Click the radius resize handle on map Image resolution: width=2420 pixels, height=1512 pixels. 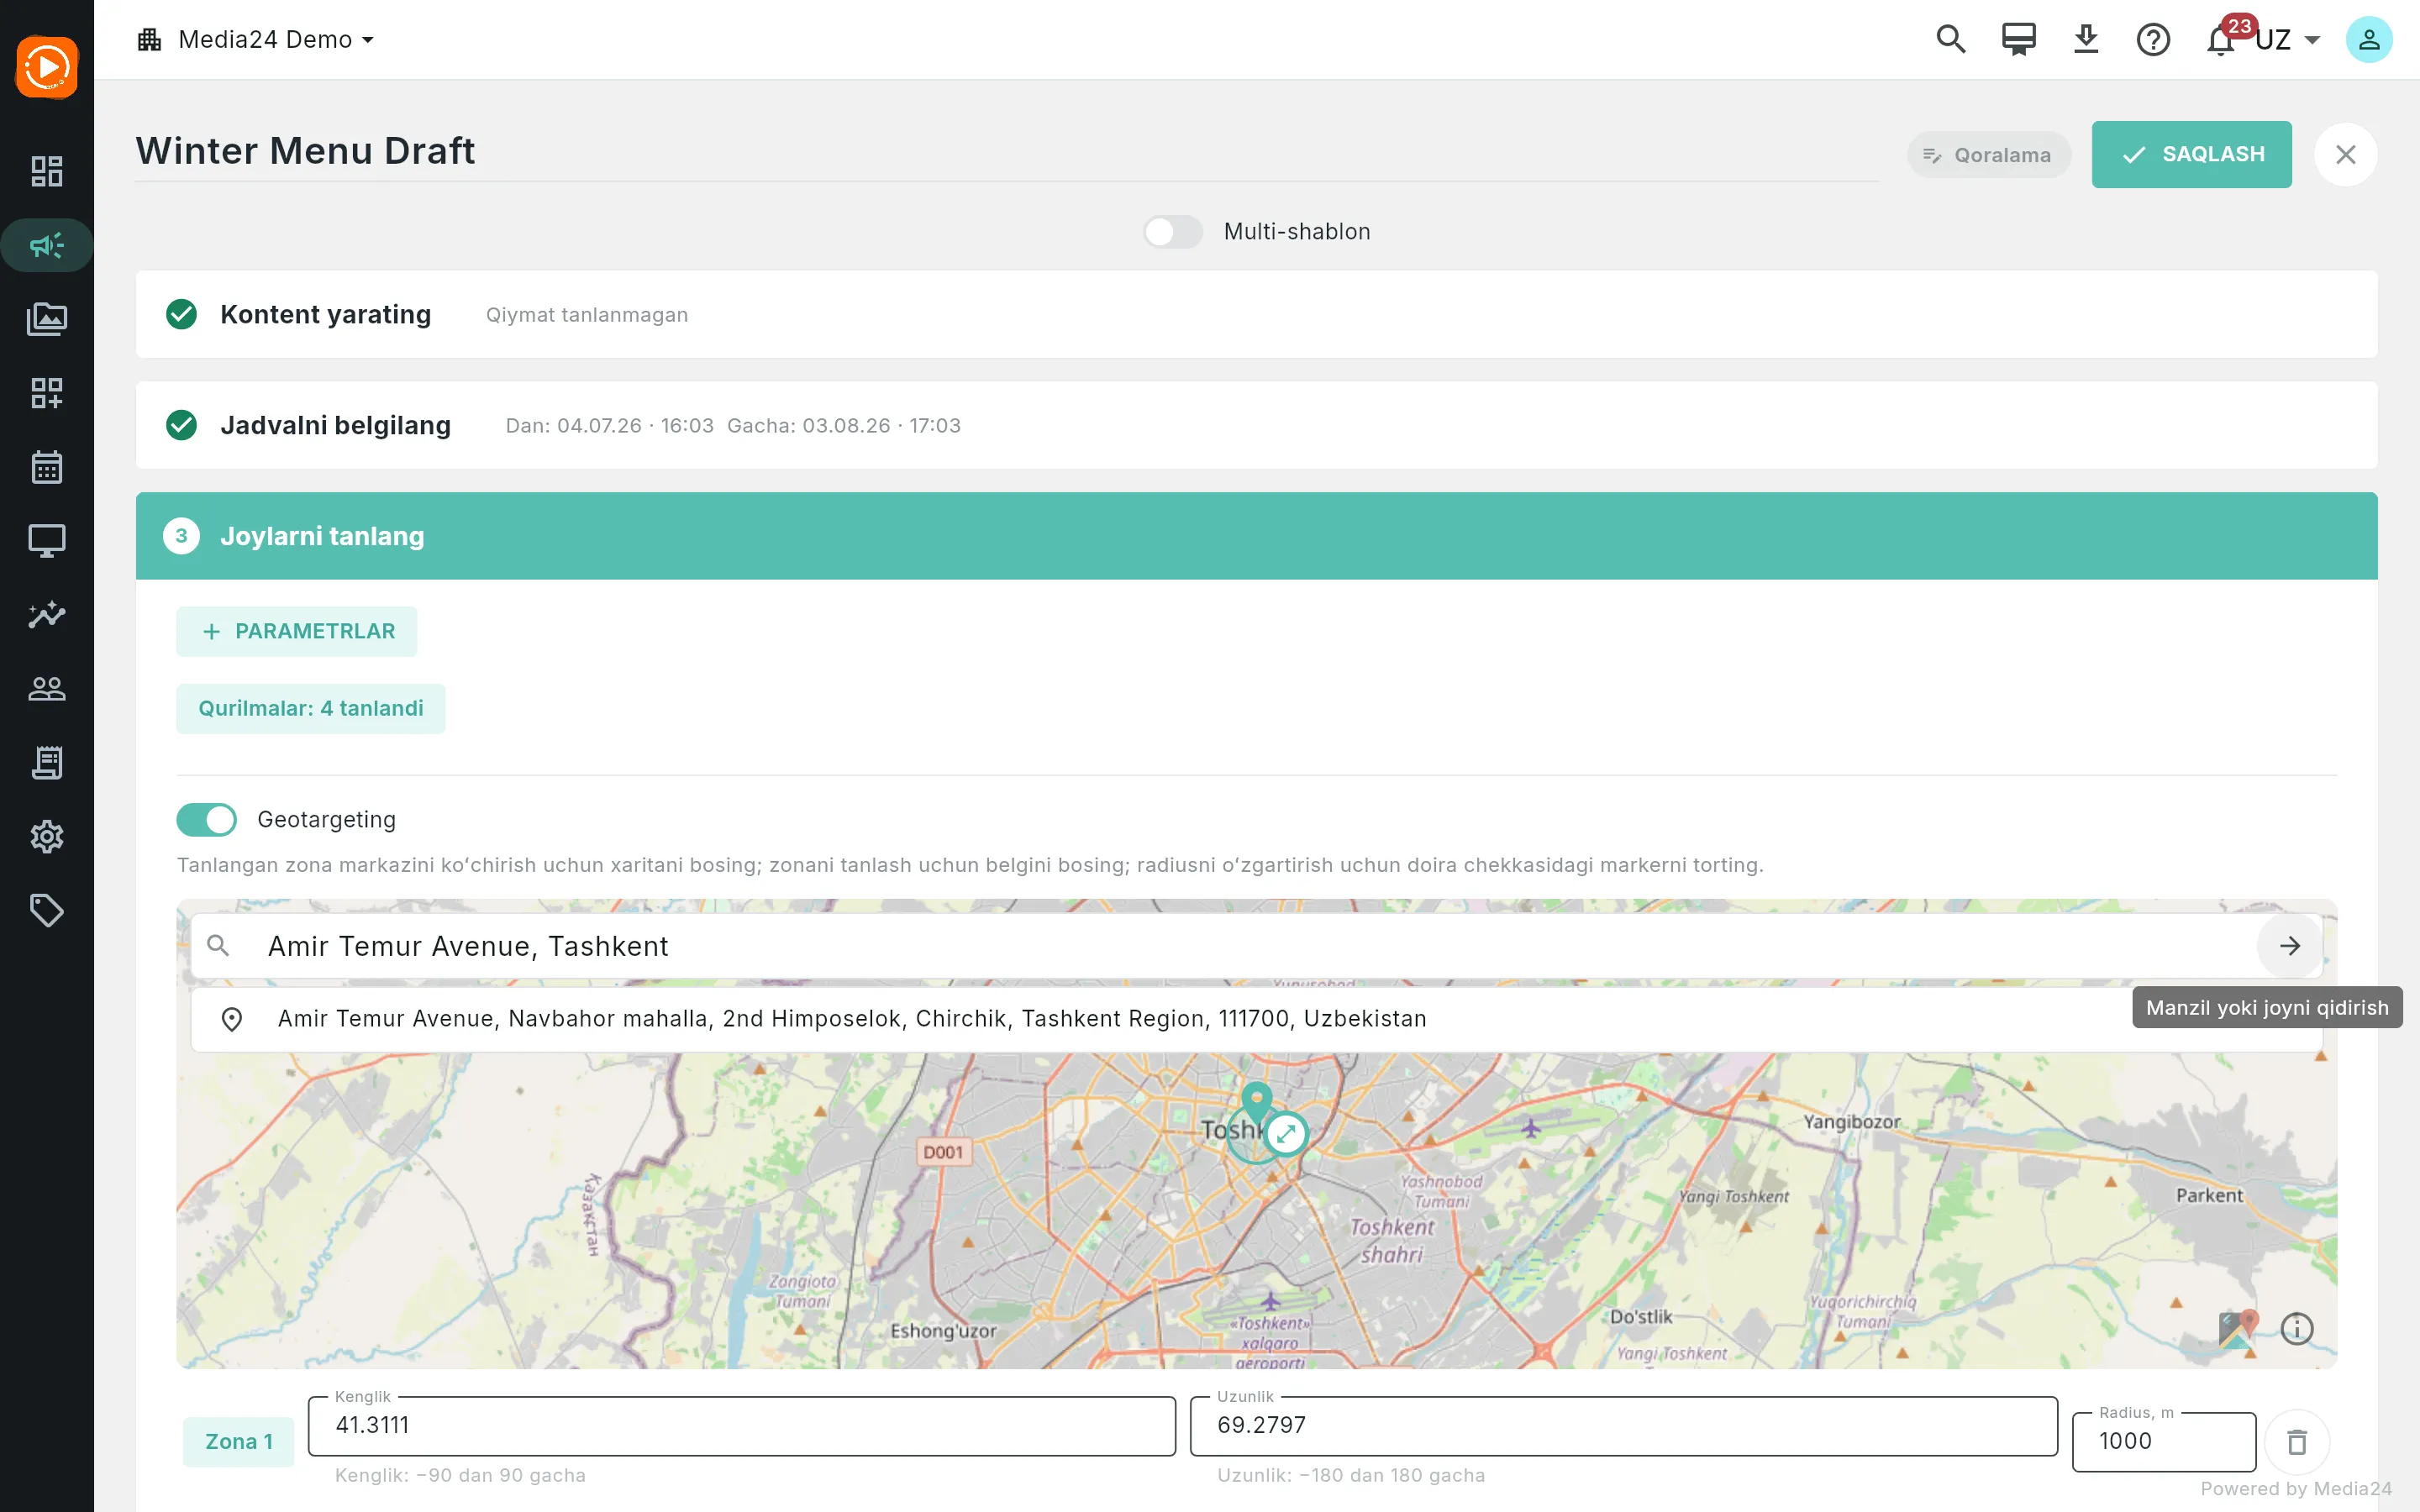click(x=1286, y=1134)
